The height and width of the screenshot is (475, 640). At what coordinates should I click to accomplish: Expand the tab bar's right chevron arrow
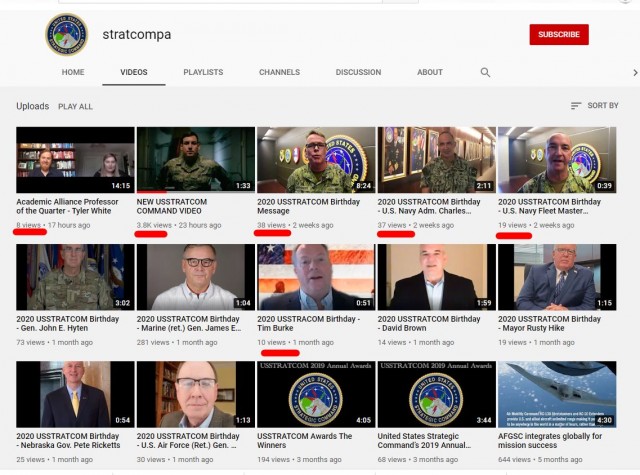(635, 73)
